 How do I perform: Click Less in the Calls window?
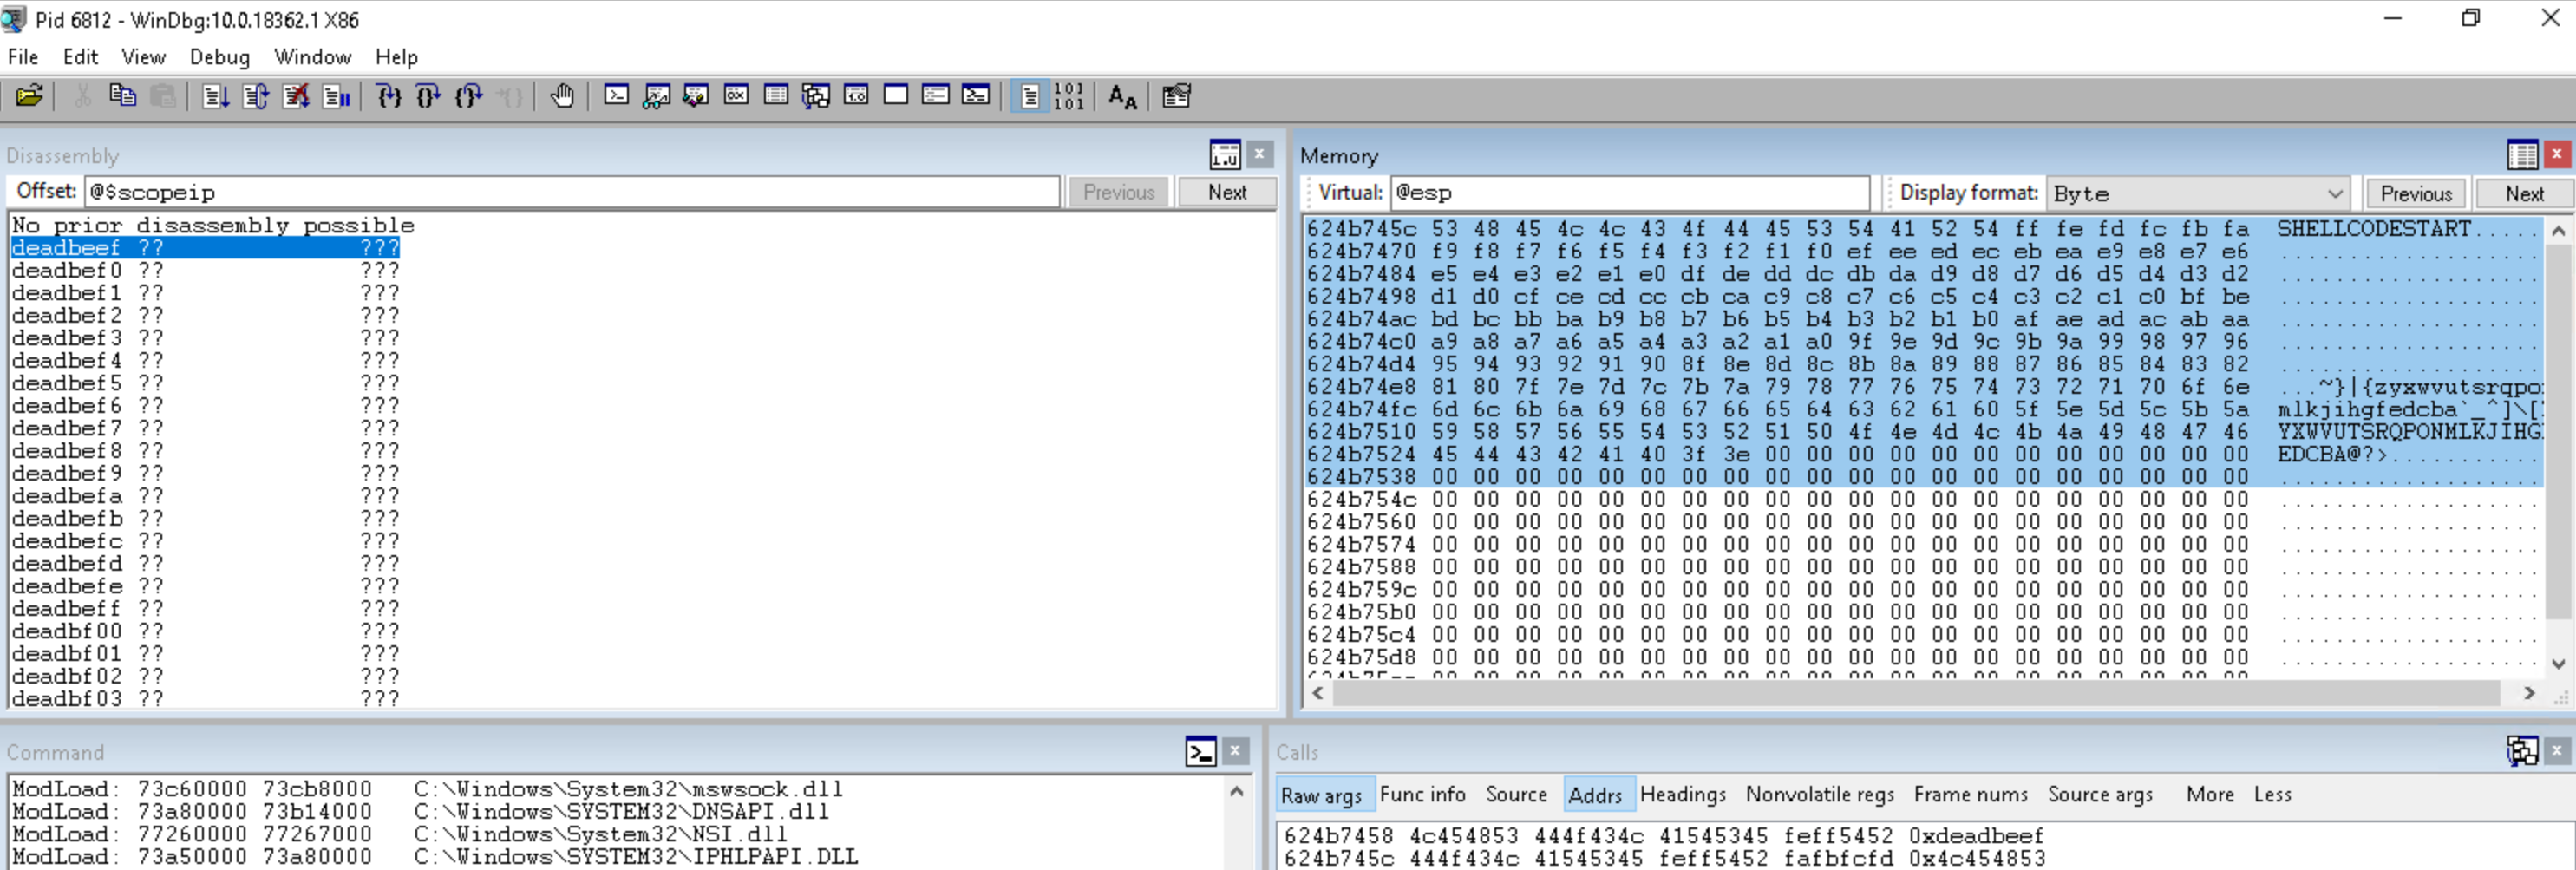coord(2272,794)
